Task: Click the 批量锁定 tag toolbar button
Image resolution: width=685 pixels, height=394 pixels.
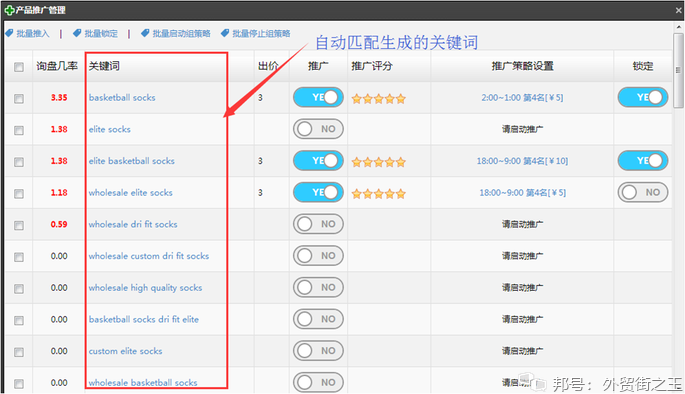Action: (95, 34)
